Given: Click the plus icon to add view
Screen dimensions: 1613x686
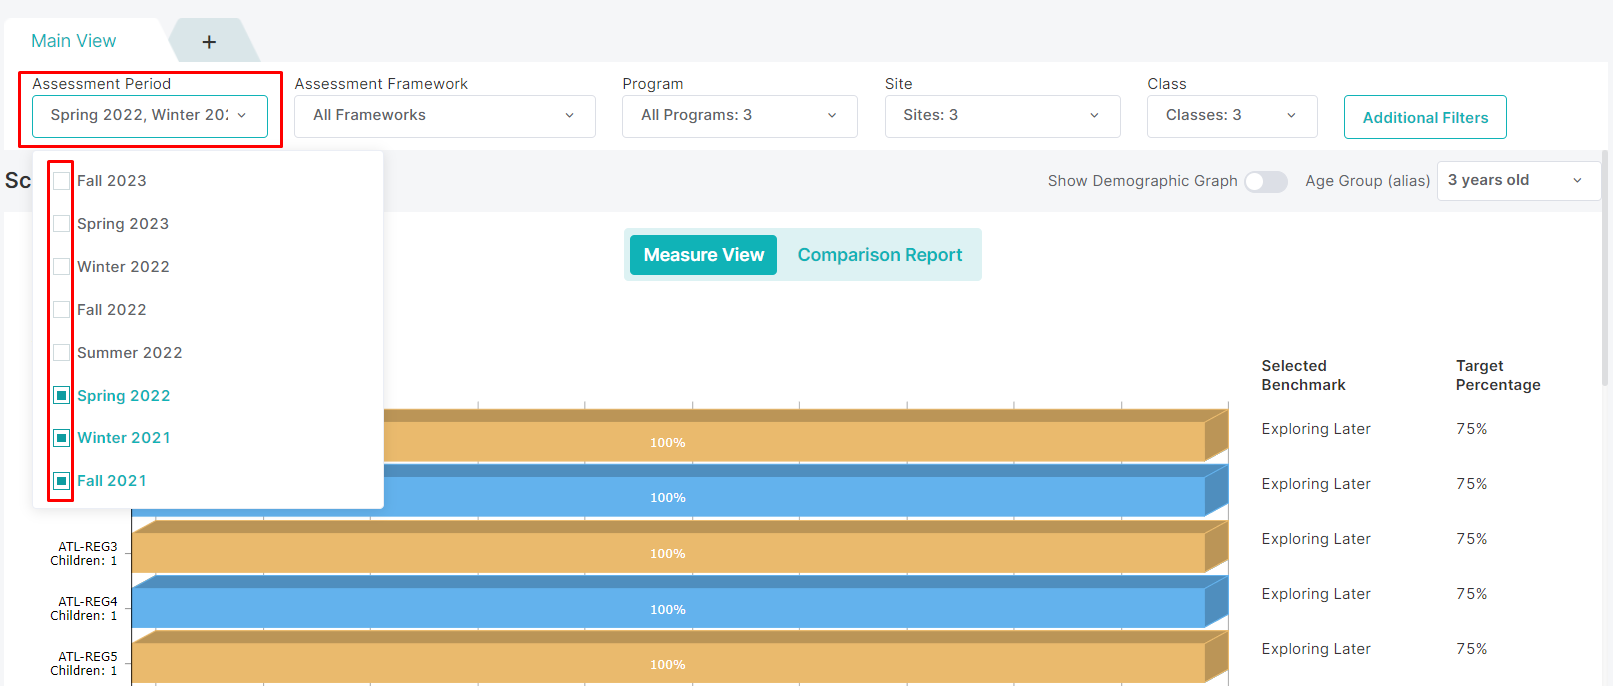Looking at the screenshot, I should click(209, 42).
